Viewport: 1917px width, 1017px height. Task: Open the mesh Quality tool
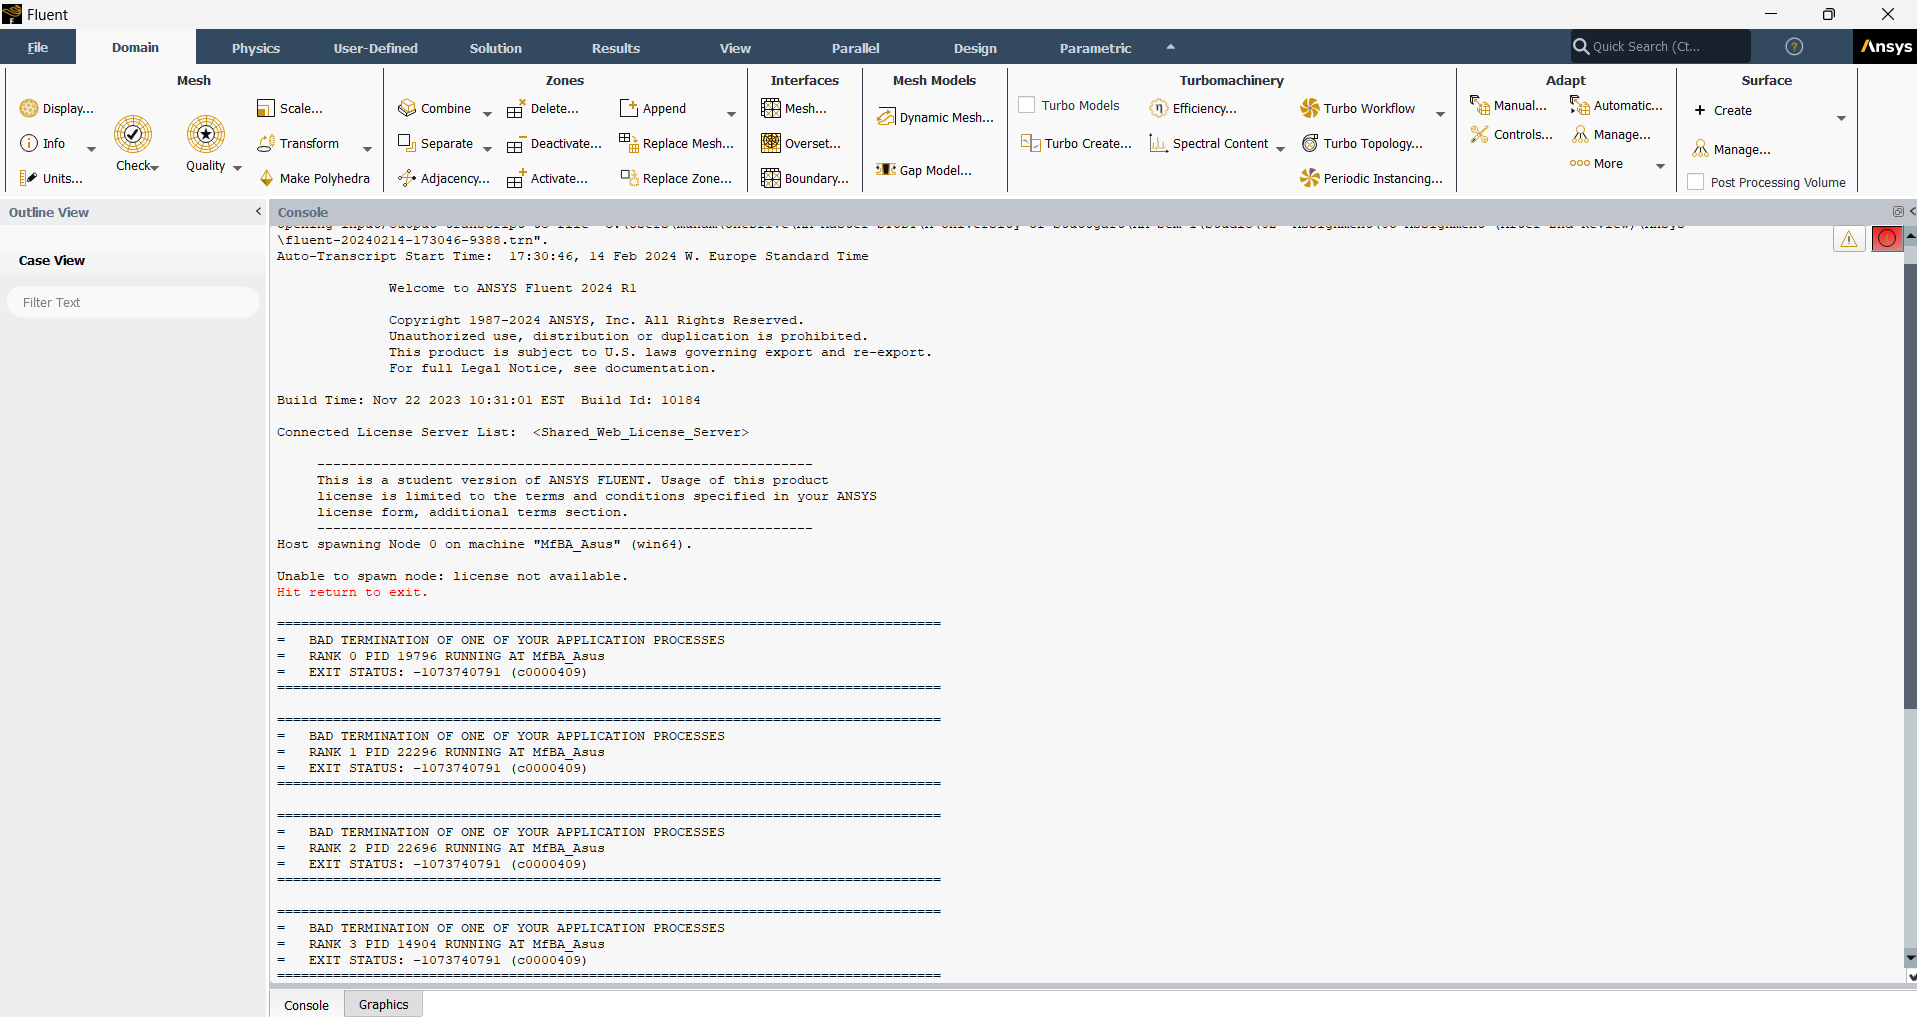coord(206,143)
